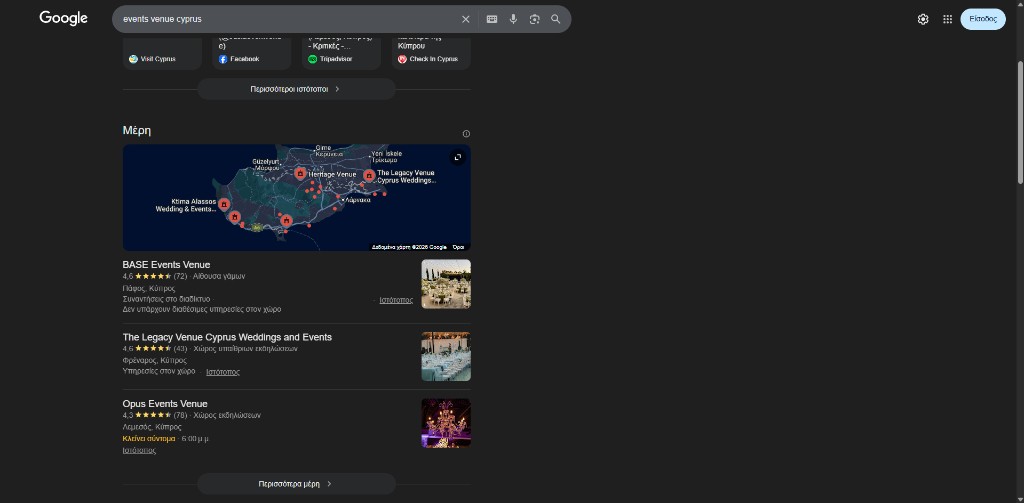This screenshot has height=503, width=1024.
Task: Open Google apps grid icon
Action: point(948,19)
